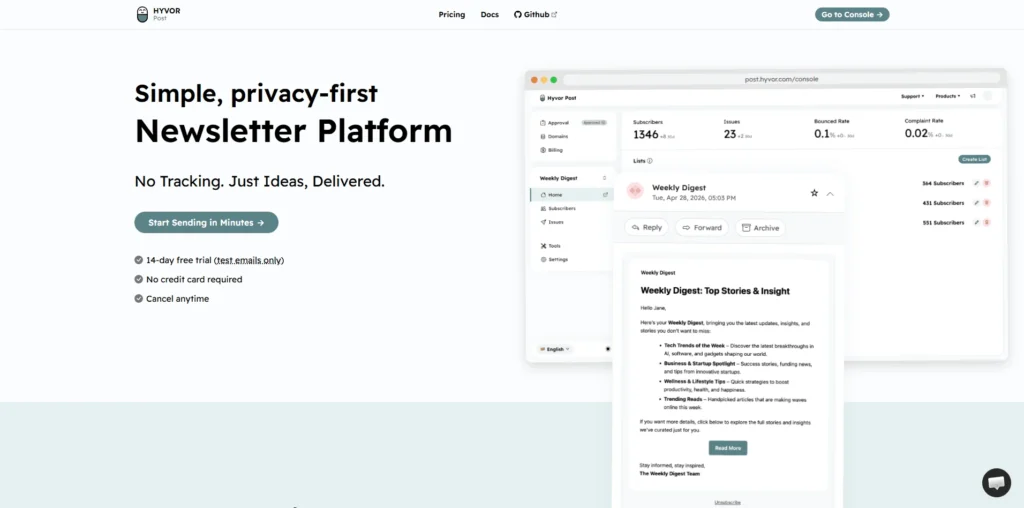This screenshot has height=508, width=1024.
Task: Open the Pricing page
Action: pyautogui.click(x=452, y=14)
